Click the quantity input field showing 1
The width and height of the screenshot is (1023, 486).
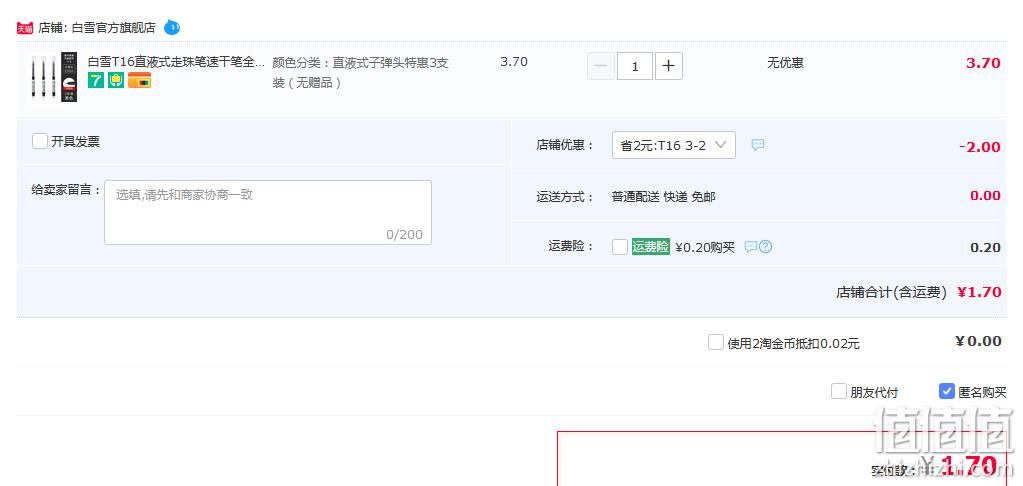635,66
